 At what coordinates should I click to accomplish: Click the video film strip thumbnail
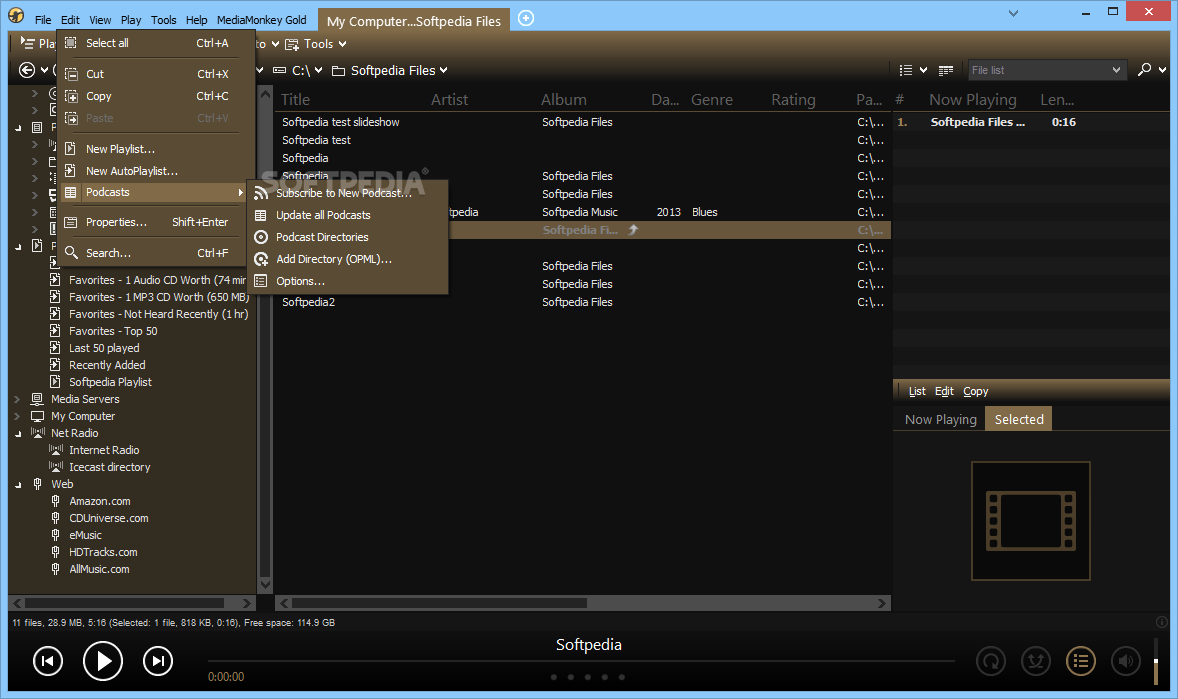click(x=1031, y=521)
